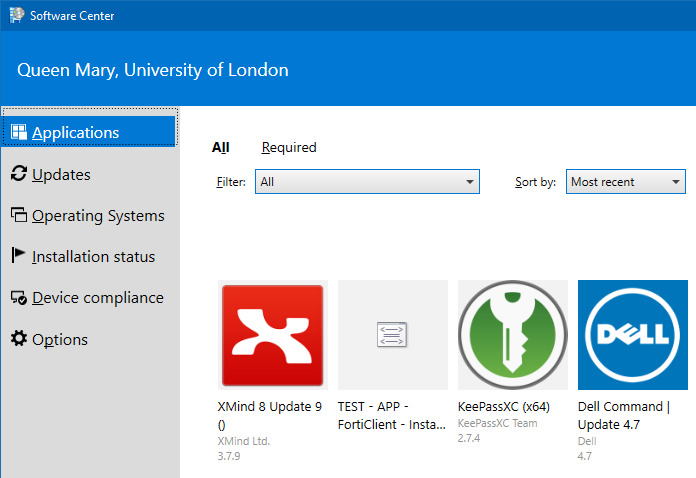
Task: Open the Options page
Action: [x=60, y=340]
